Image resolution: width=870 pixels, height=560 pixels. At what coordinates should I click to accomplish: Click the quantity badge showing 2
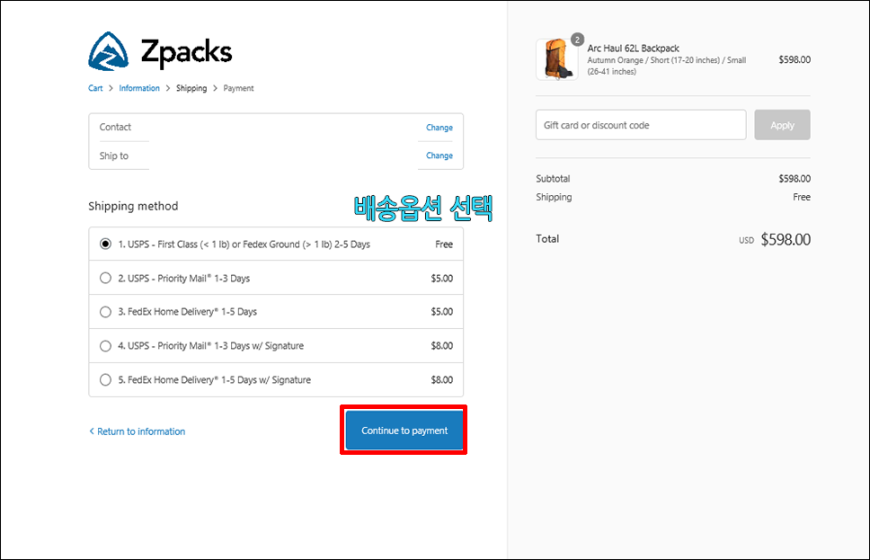[577, 39]
